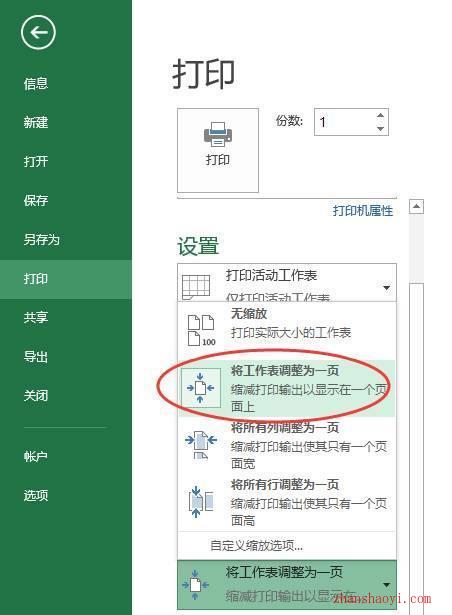Choose the Fit All Columns on One Page icon
Viewport: 452px width, 615px height.
(200, 445)
